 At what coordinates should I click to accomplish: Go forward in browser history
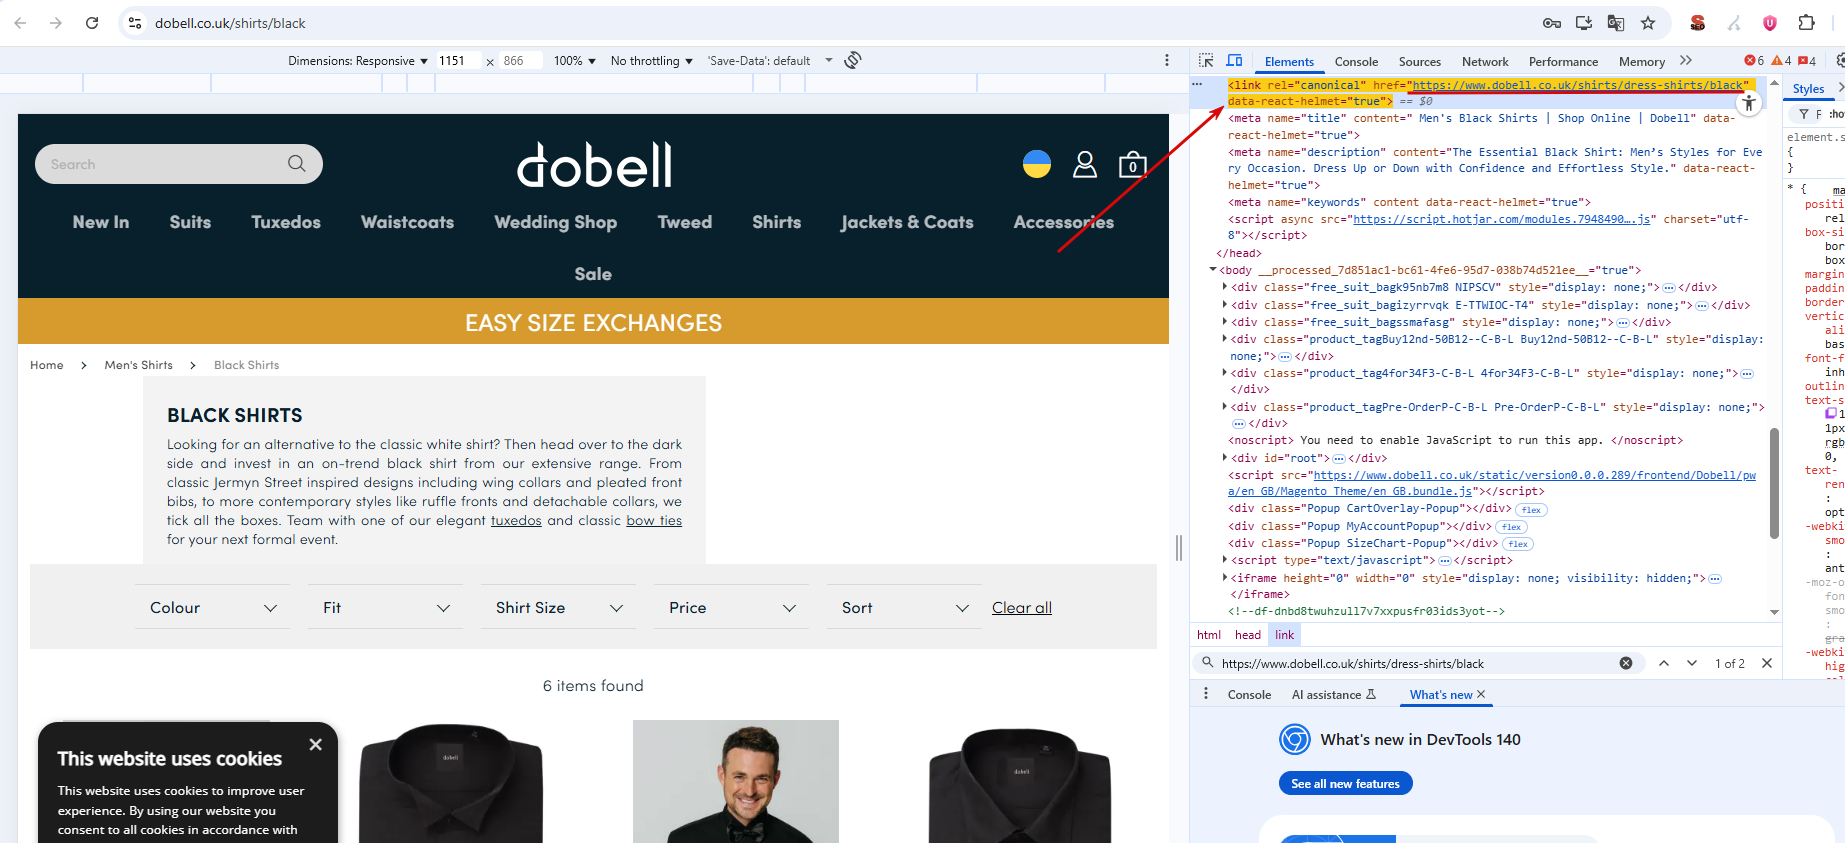(56, 23)
